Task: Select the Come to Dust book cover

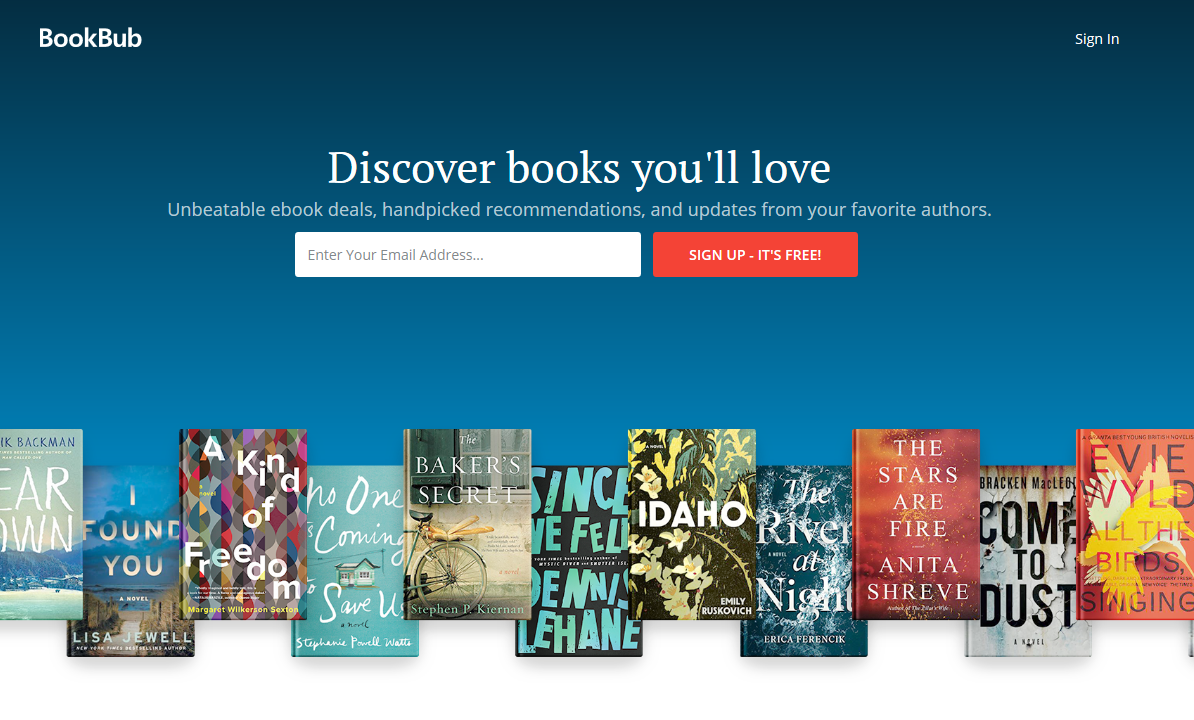Action: [1028, 561]
